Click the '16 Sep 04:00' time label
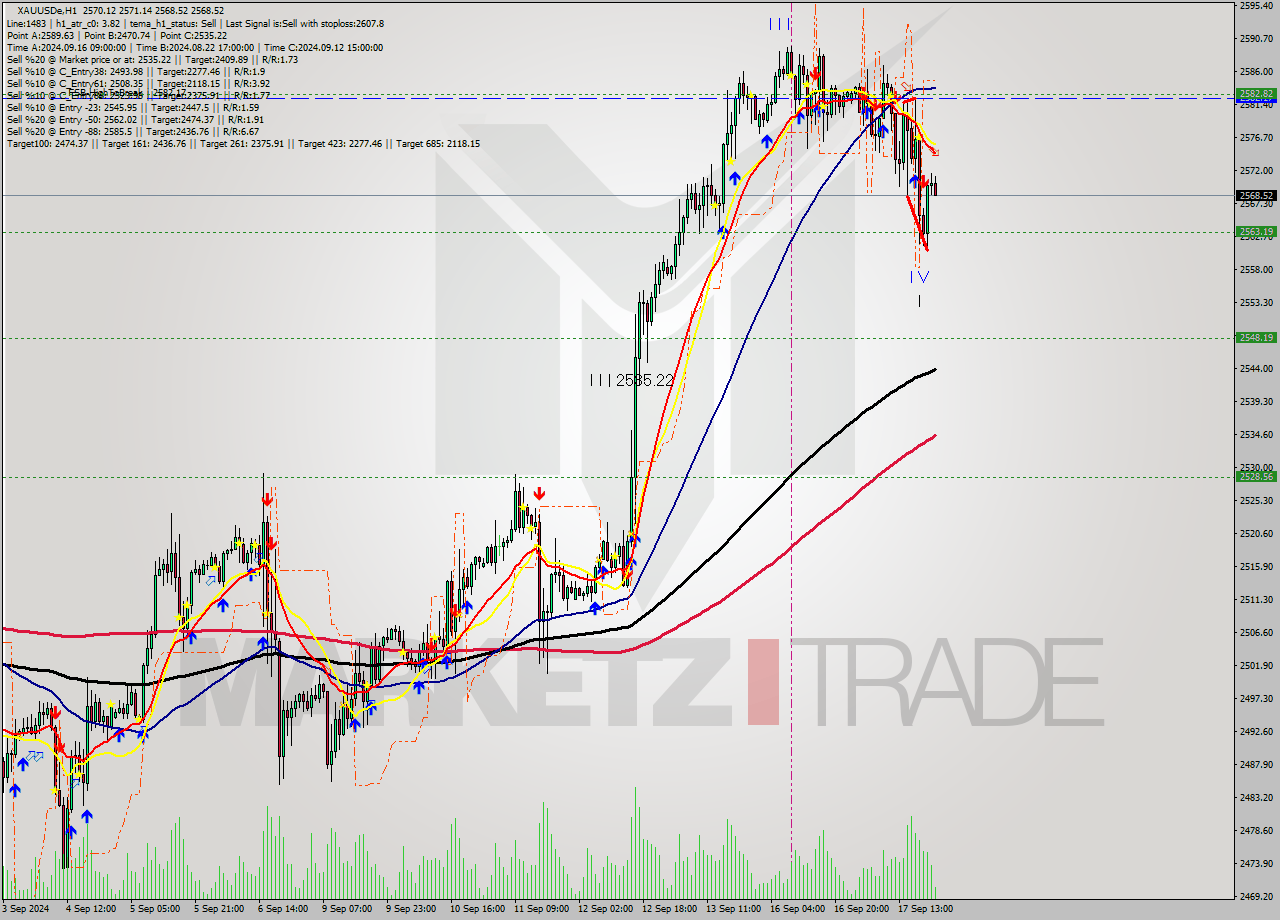Image resolution: width=1280 pixels, height=920 pixels. click(797, 909)
